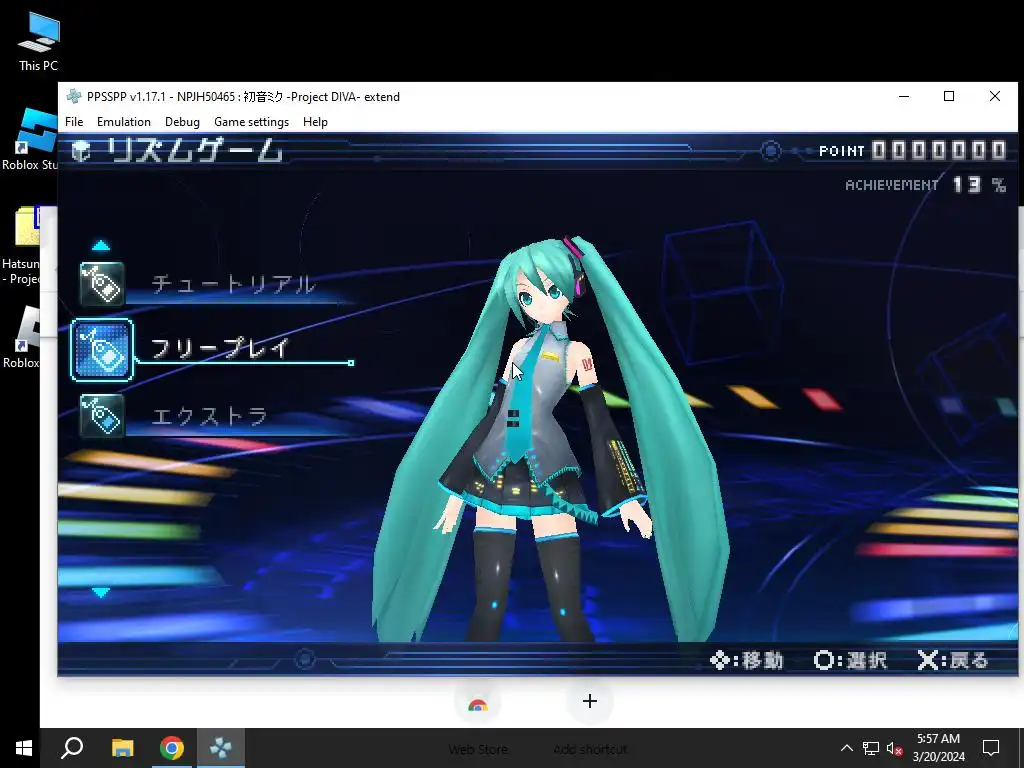Click the down arrow below the game menu
Viewport: 1024px width, 768px height.
point(101,592)
